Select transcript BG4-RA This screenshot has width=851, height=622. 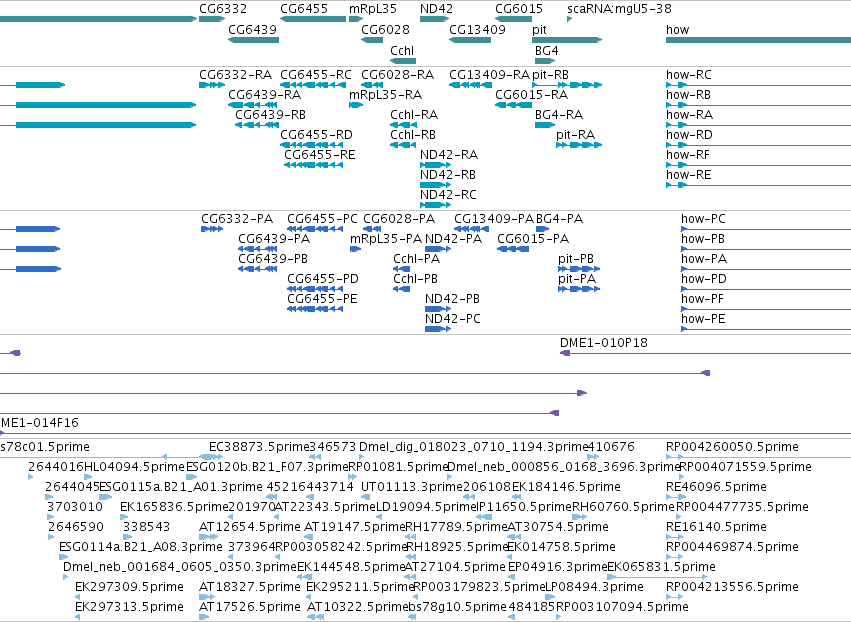click(559, 115)
